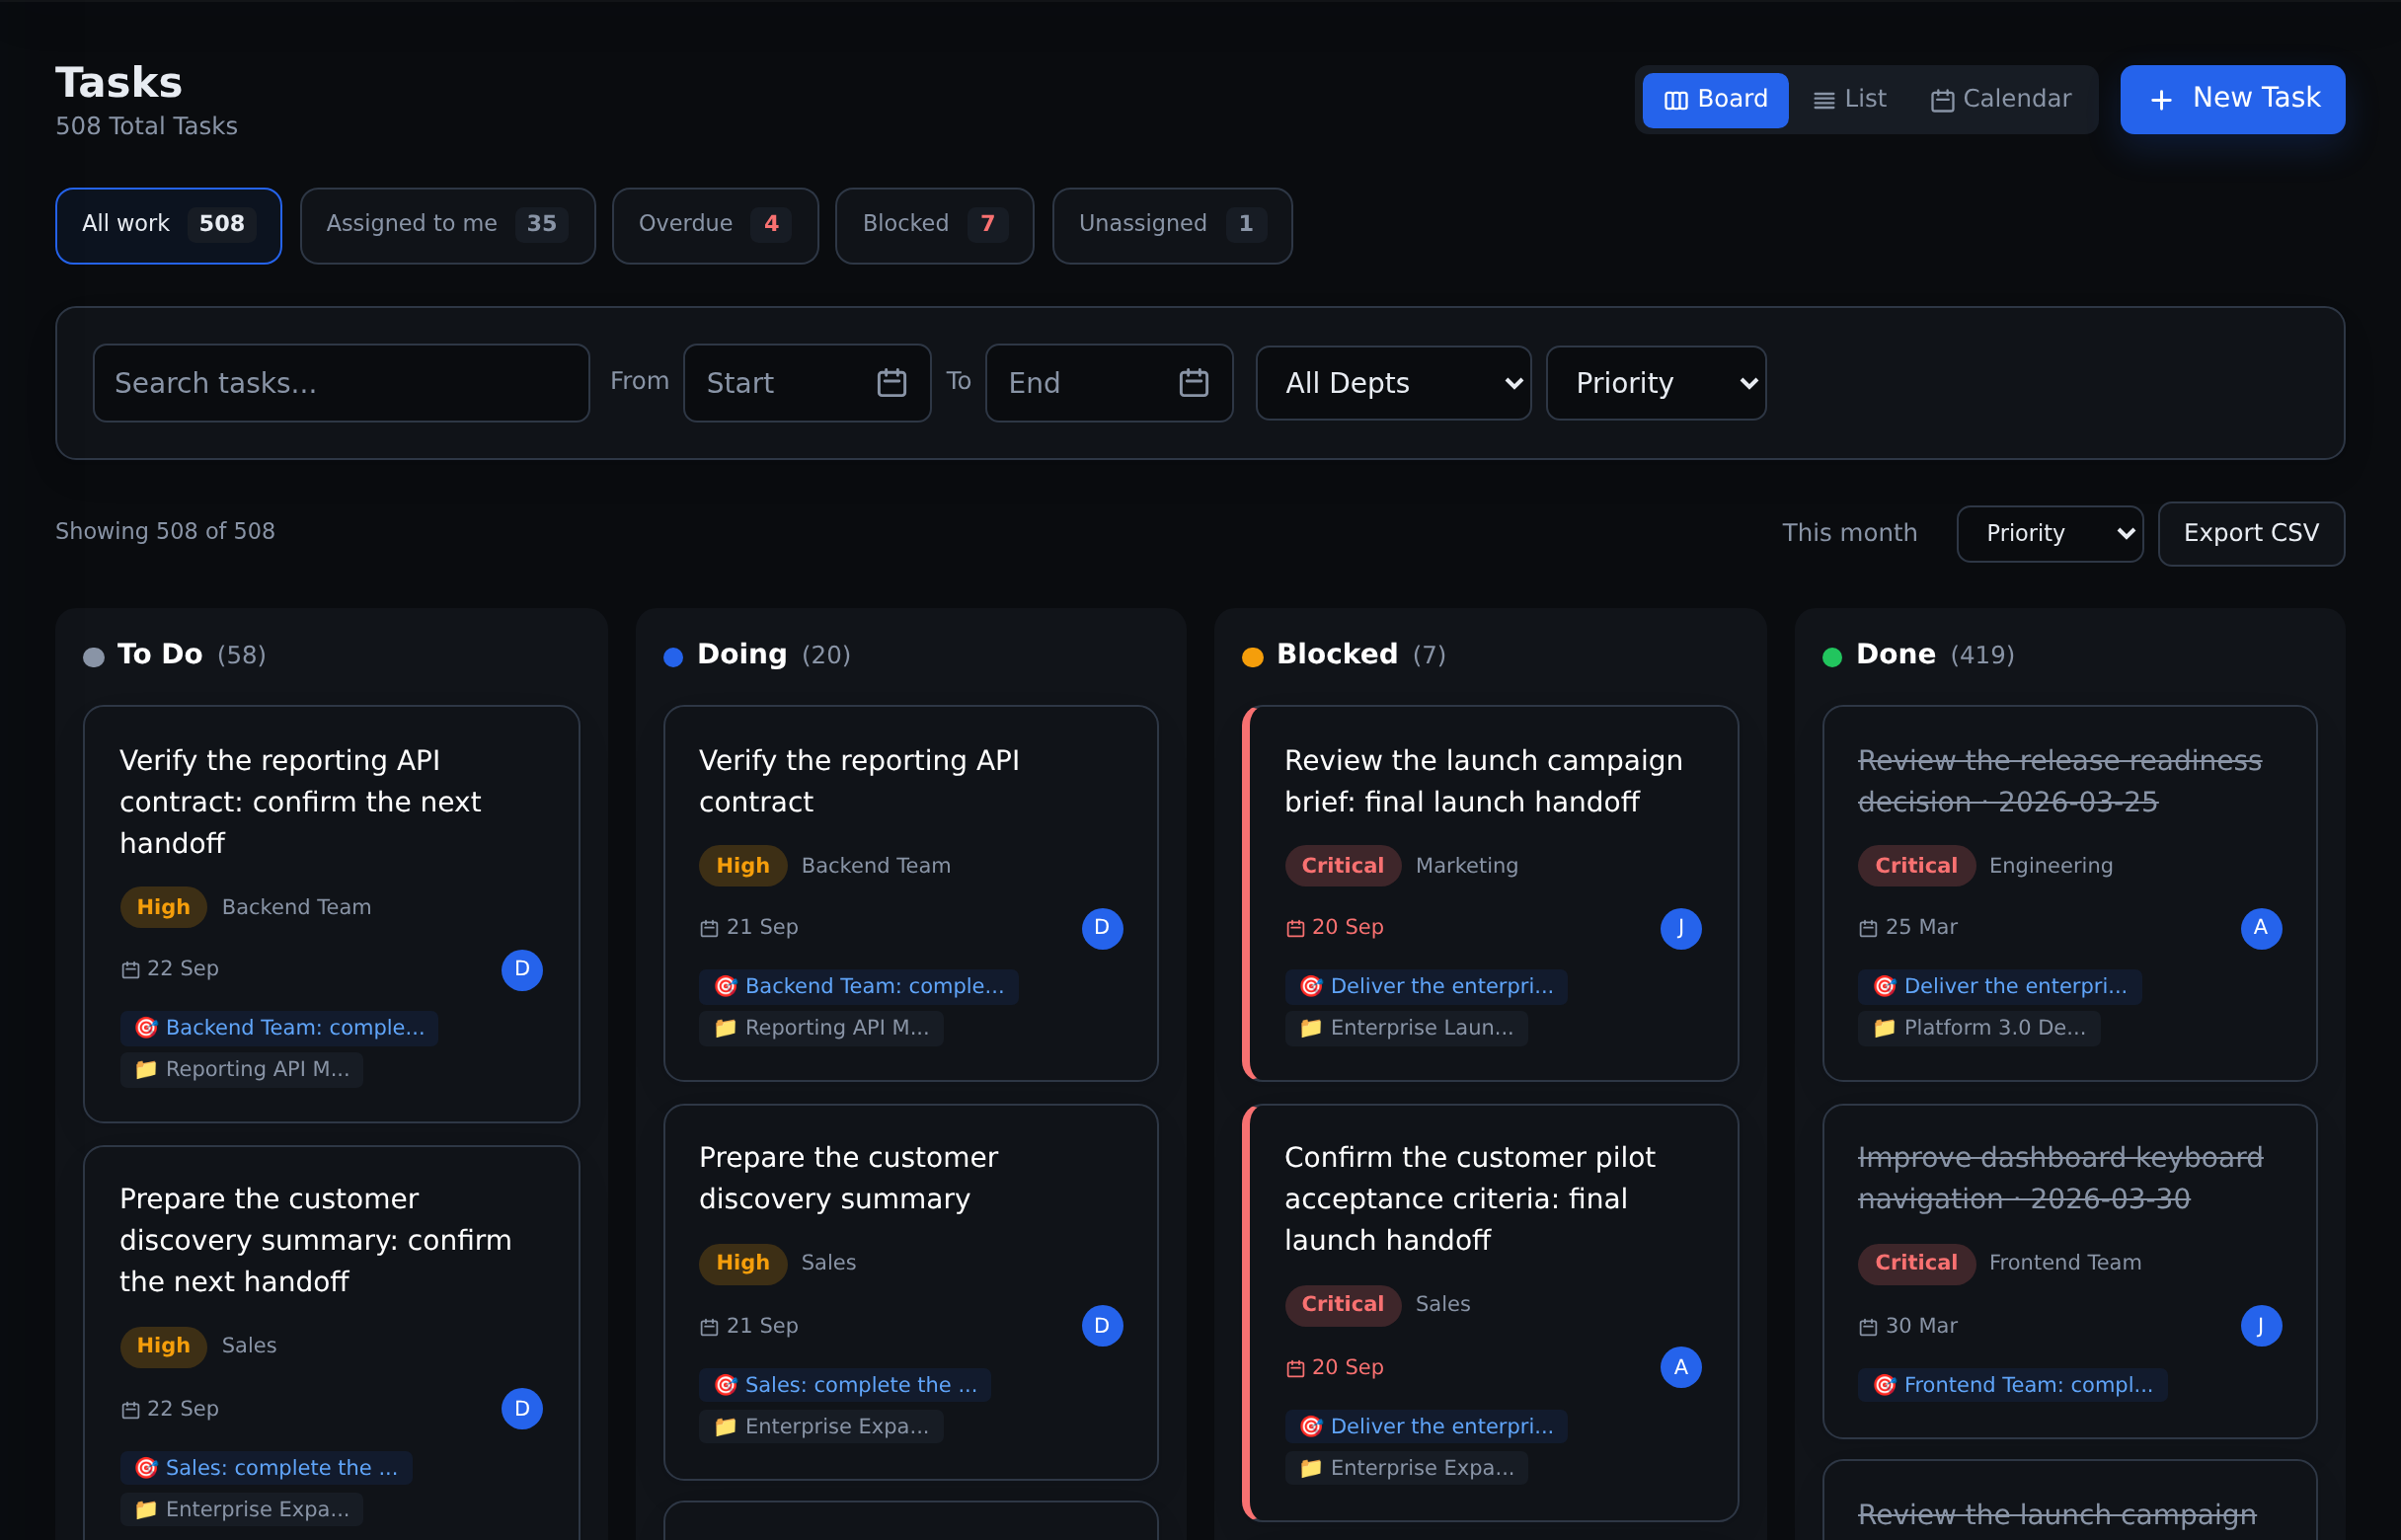Open Review the launch campaign brief card
Screen dimensions: 2401x1540
click(x=1490, y=893)
